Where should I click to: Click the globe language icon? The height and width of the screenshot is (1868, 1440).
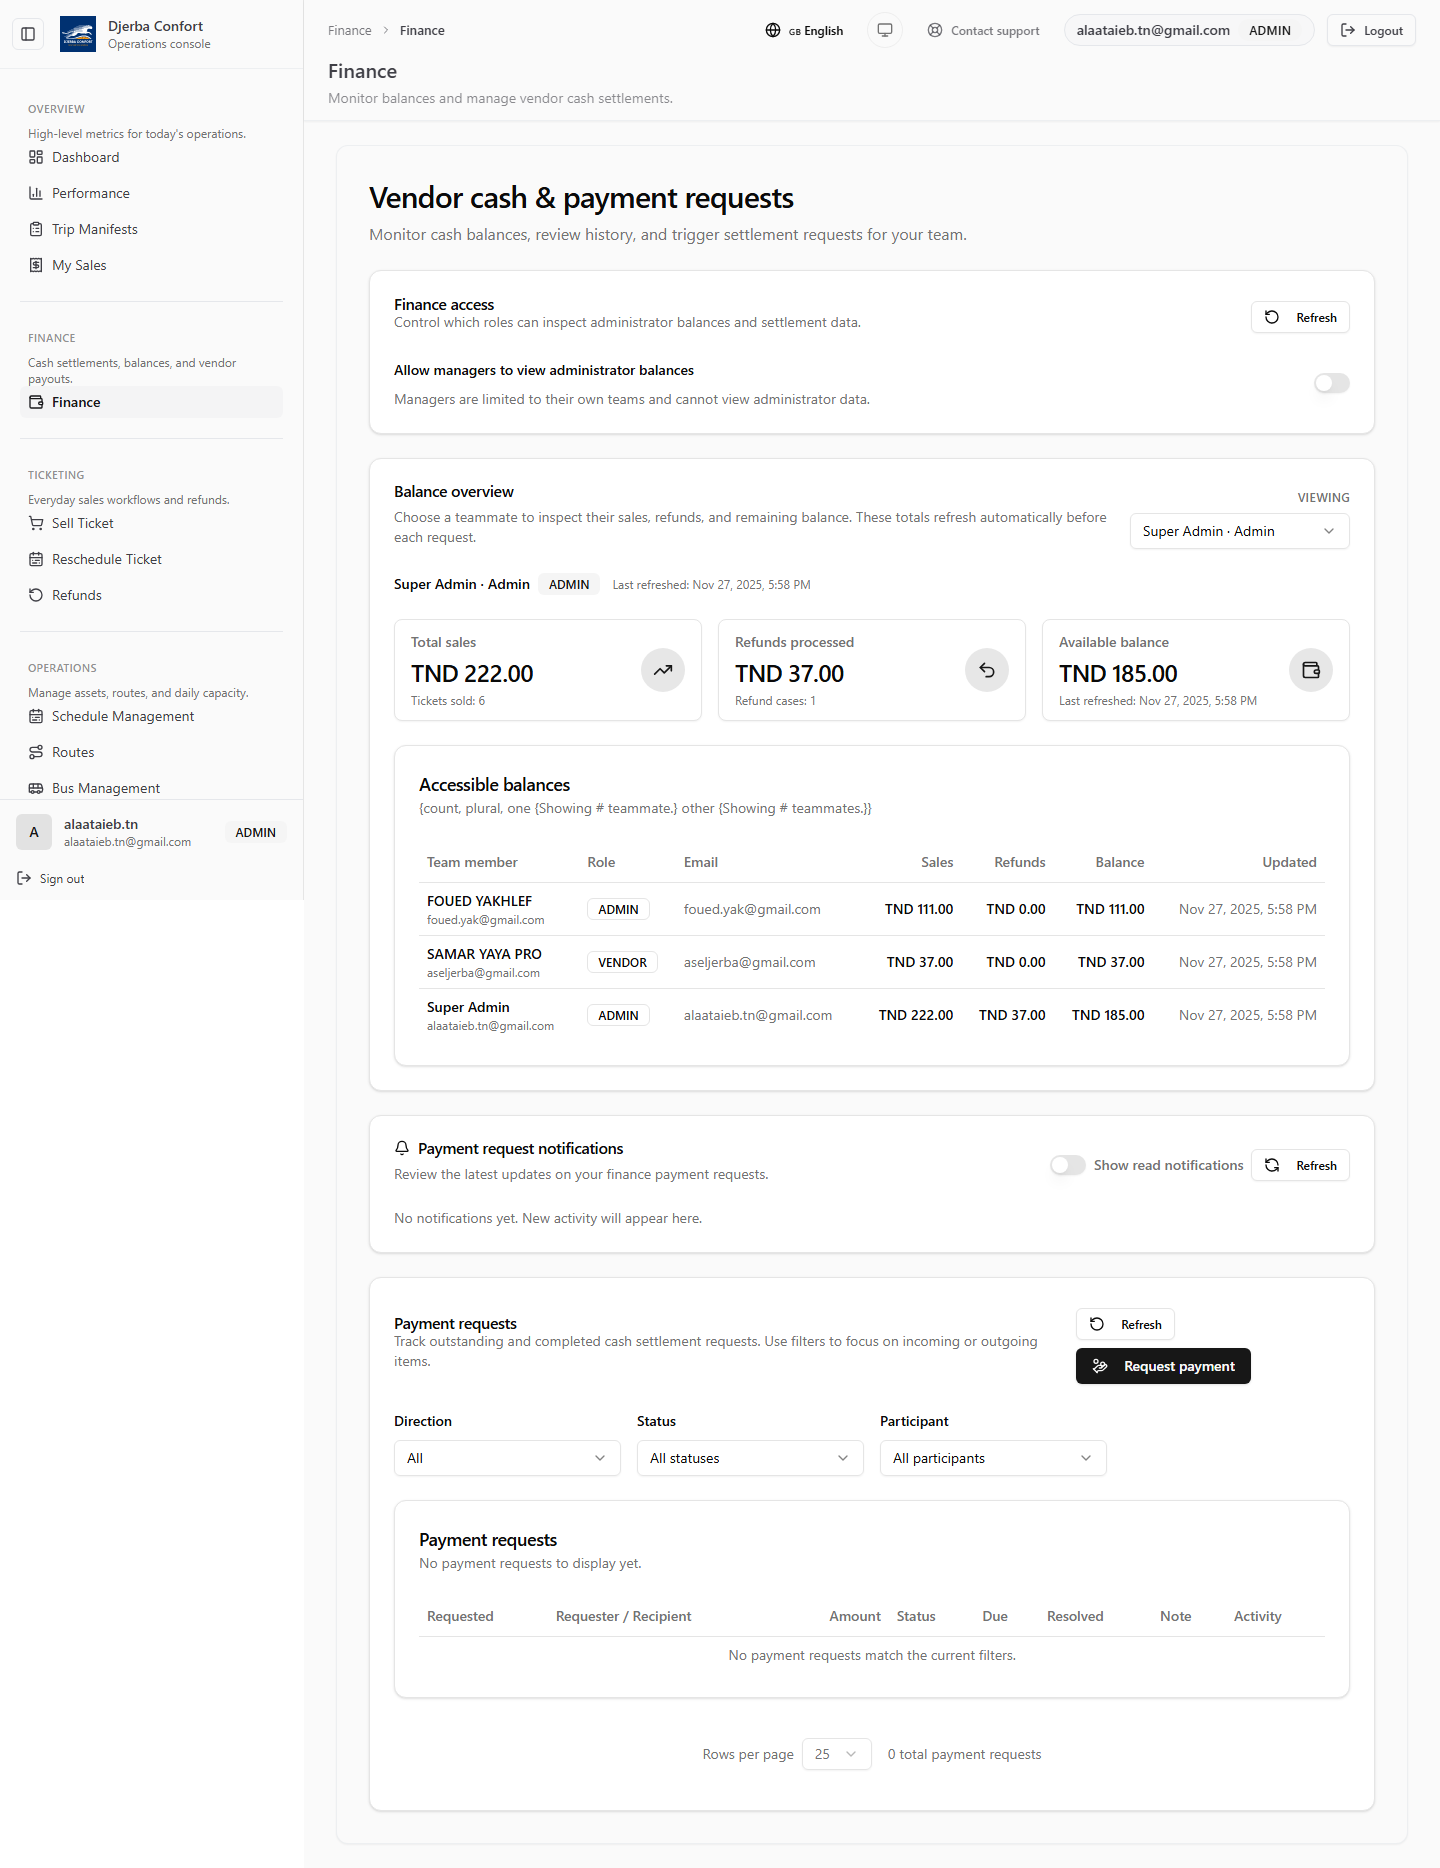point(773,30)
